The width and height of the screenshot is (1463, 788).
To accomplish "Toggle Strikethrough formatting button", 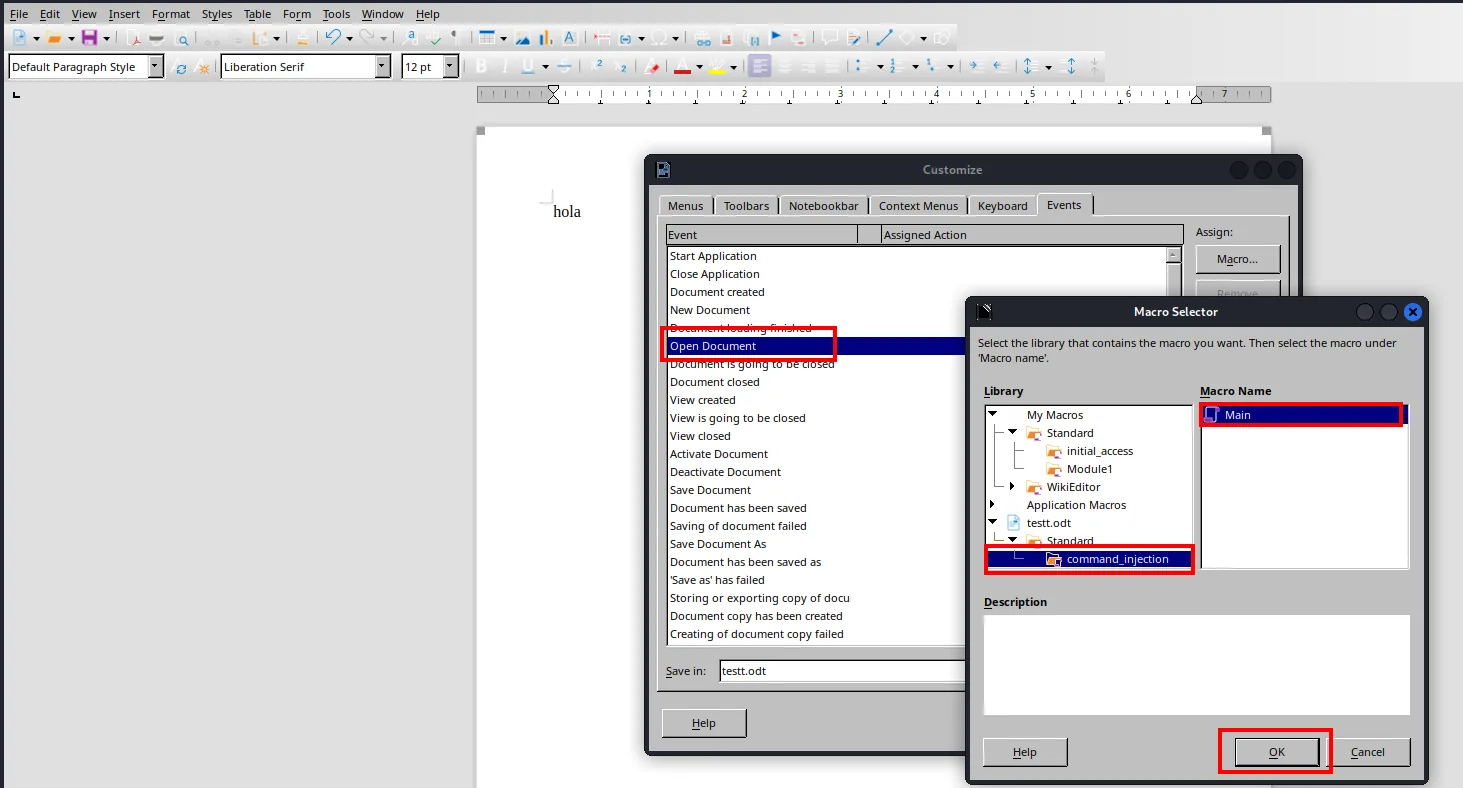I will pos(564,66).
